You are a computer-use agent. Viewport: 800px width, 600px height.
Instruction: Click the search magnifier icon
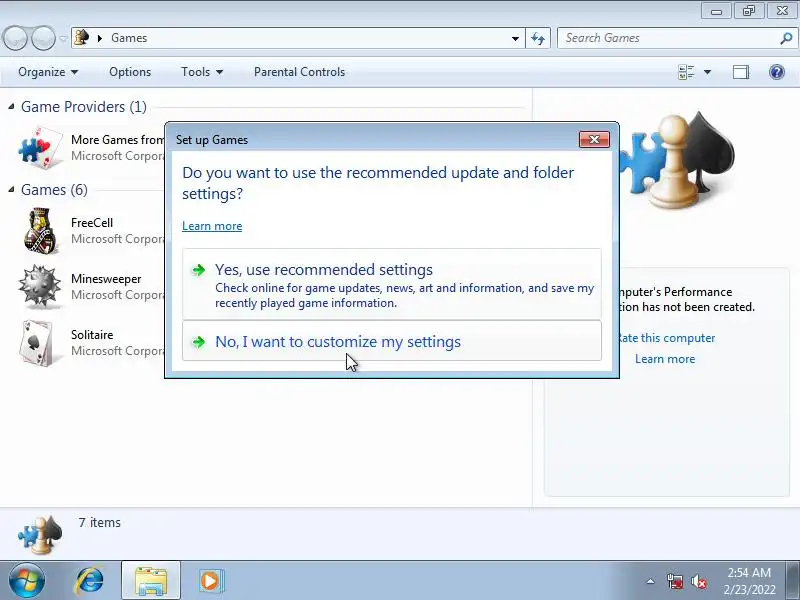click(786, 38)
